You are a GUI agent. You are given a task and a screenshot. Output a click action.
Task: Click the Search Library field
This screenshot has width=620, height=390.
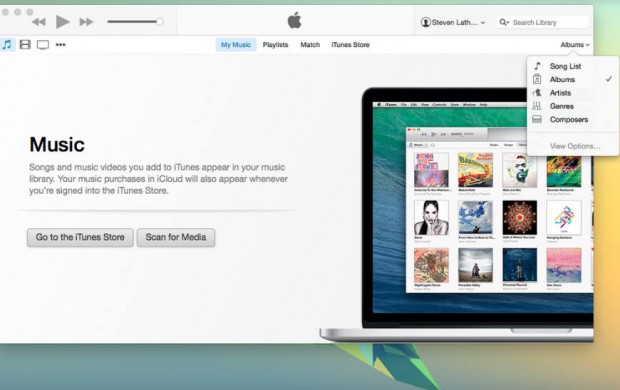(x=548, y=23)
